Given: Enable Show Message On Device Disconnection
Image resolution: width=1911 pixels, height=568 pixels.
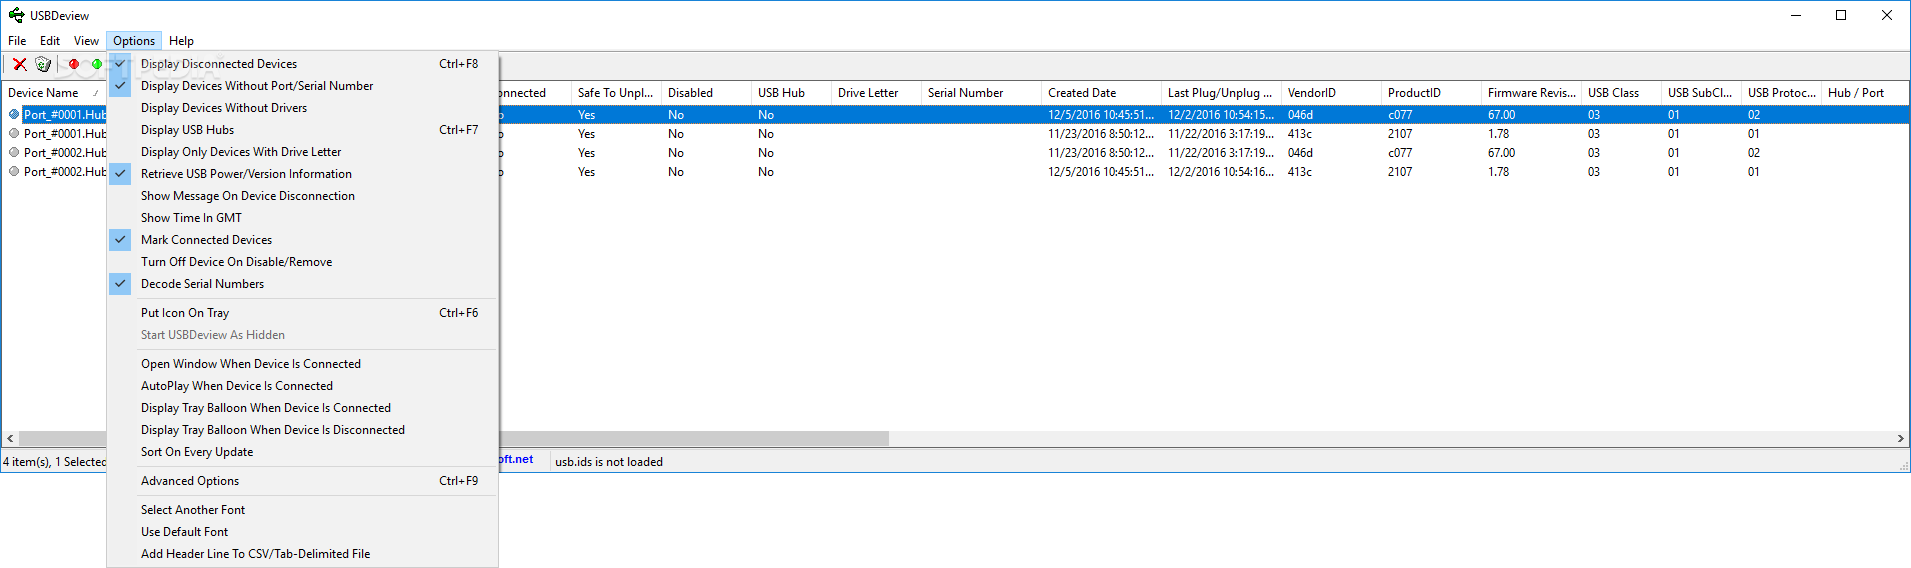Looking at the screenshot, I should pyautogui.click(x=302, y=196).
